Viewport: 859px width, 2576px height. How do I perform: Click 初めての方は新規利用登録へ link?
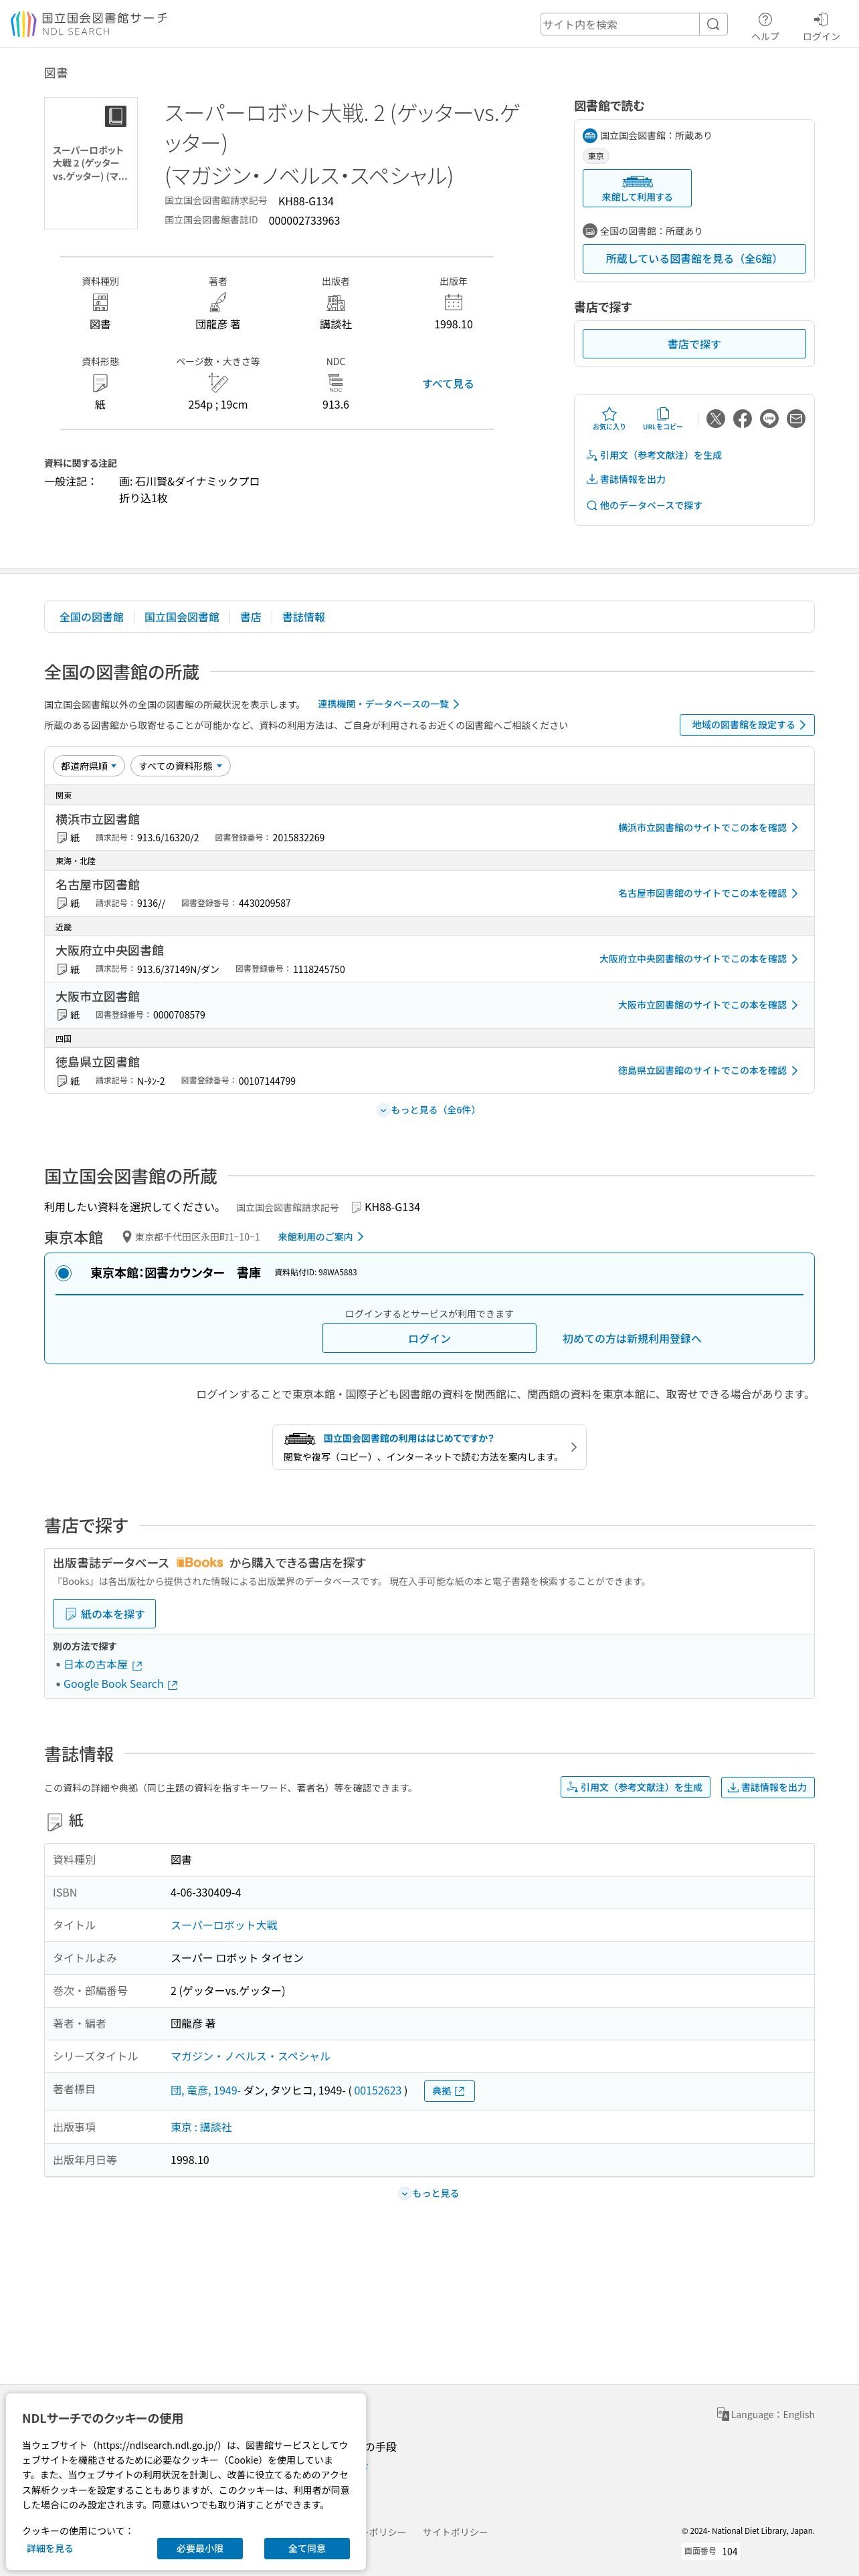point(632,1339)
